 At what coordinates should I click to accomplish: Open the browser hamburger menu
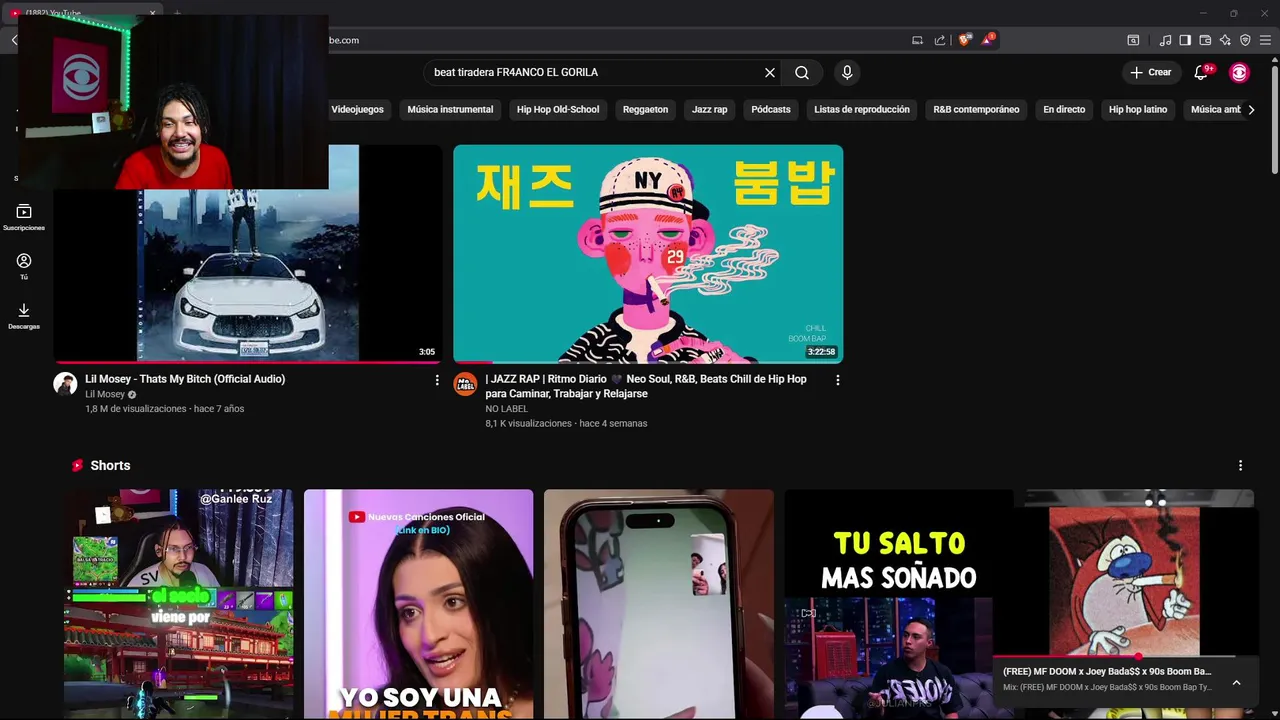point(1265,40)
